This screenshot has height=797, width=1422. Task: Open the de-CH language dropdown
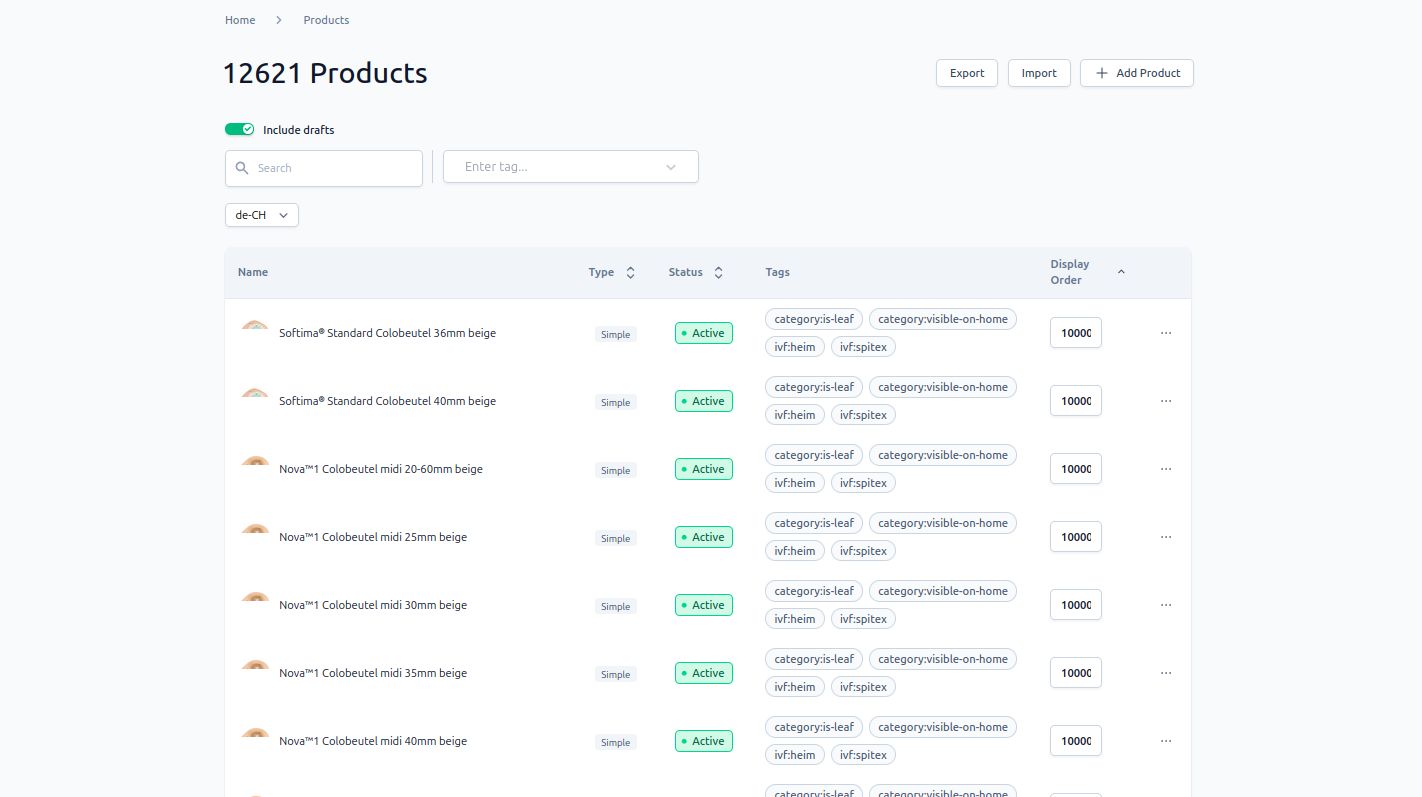pos(262,215)
